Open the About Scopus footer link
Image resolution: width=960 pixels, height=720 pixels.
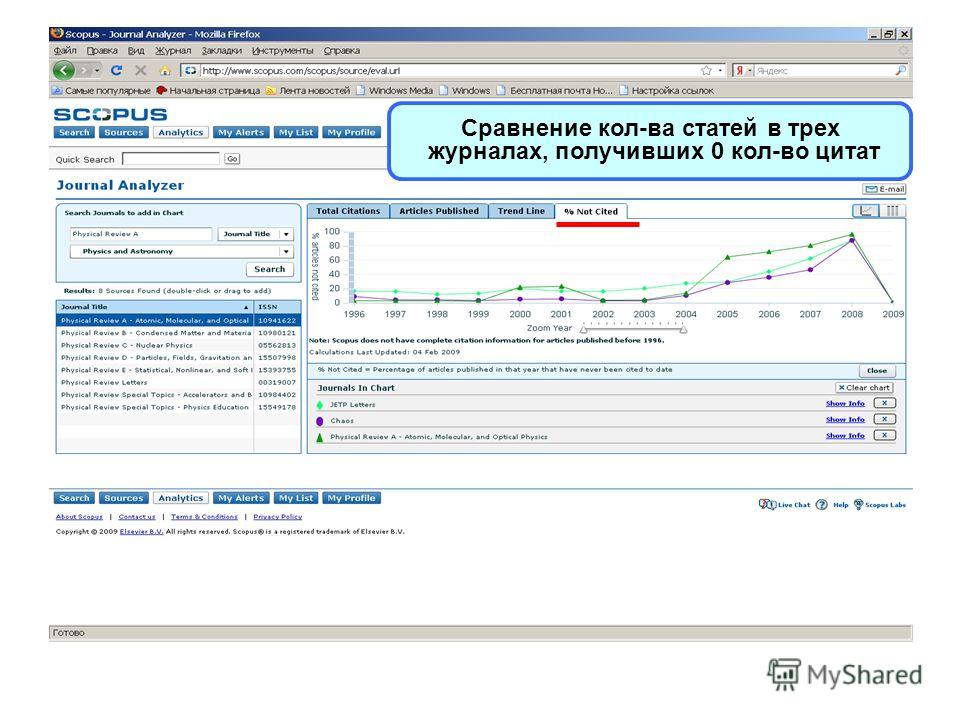pos(79,517)
